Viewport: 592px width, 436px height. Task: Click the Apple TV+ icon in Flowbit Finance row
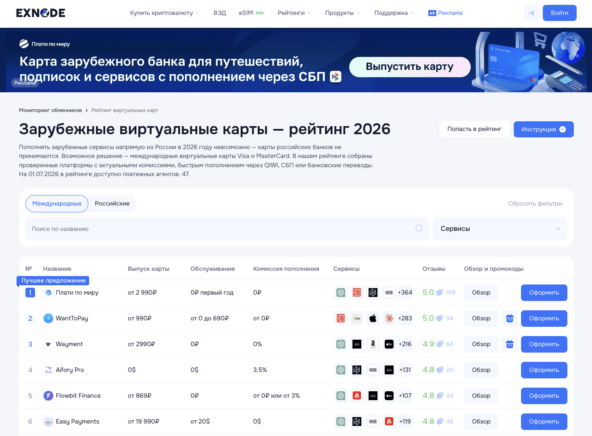389,396
